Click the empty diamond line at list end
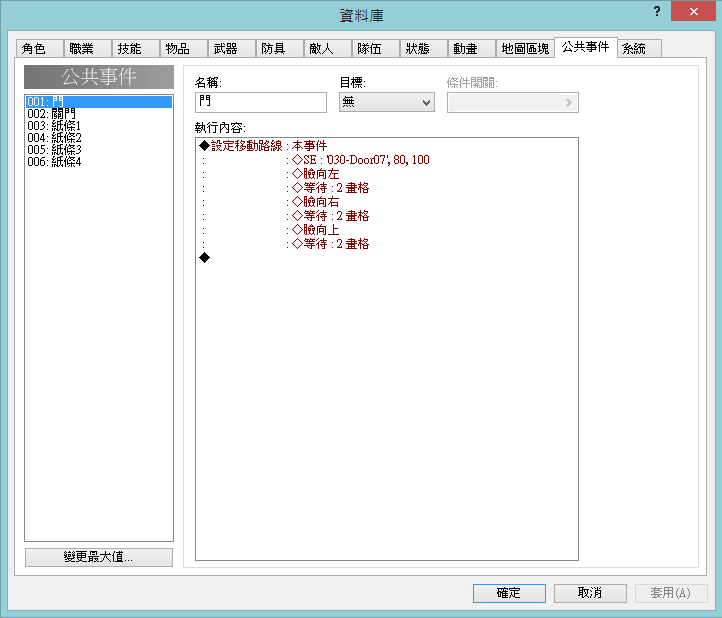This screenshot has height=618, width=722. pos(205,258)
